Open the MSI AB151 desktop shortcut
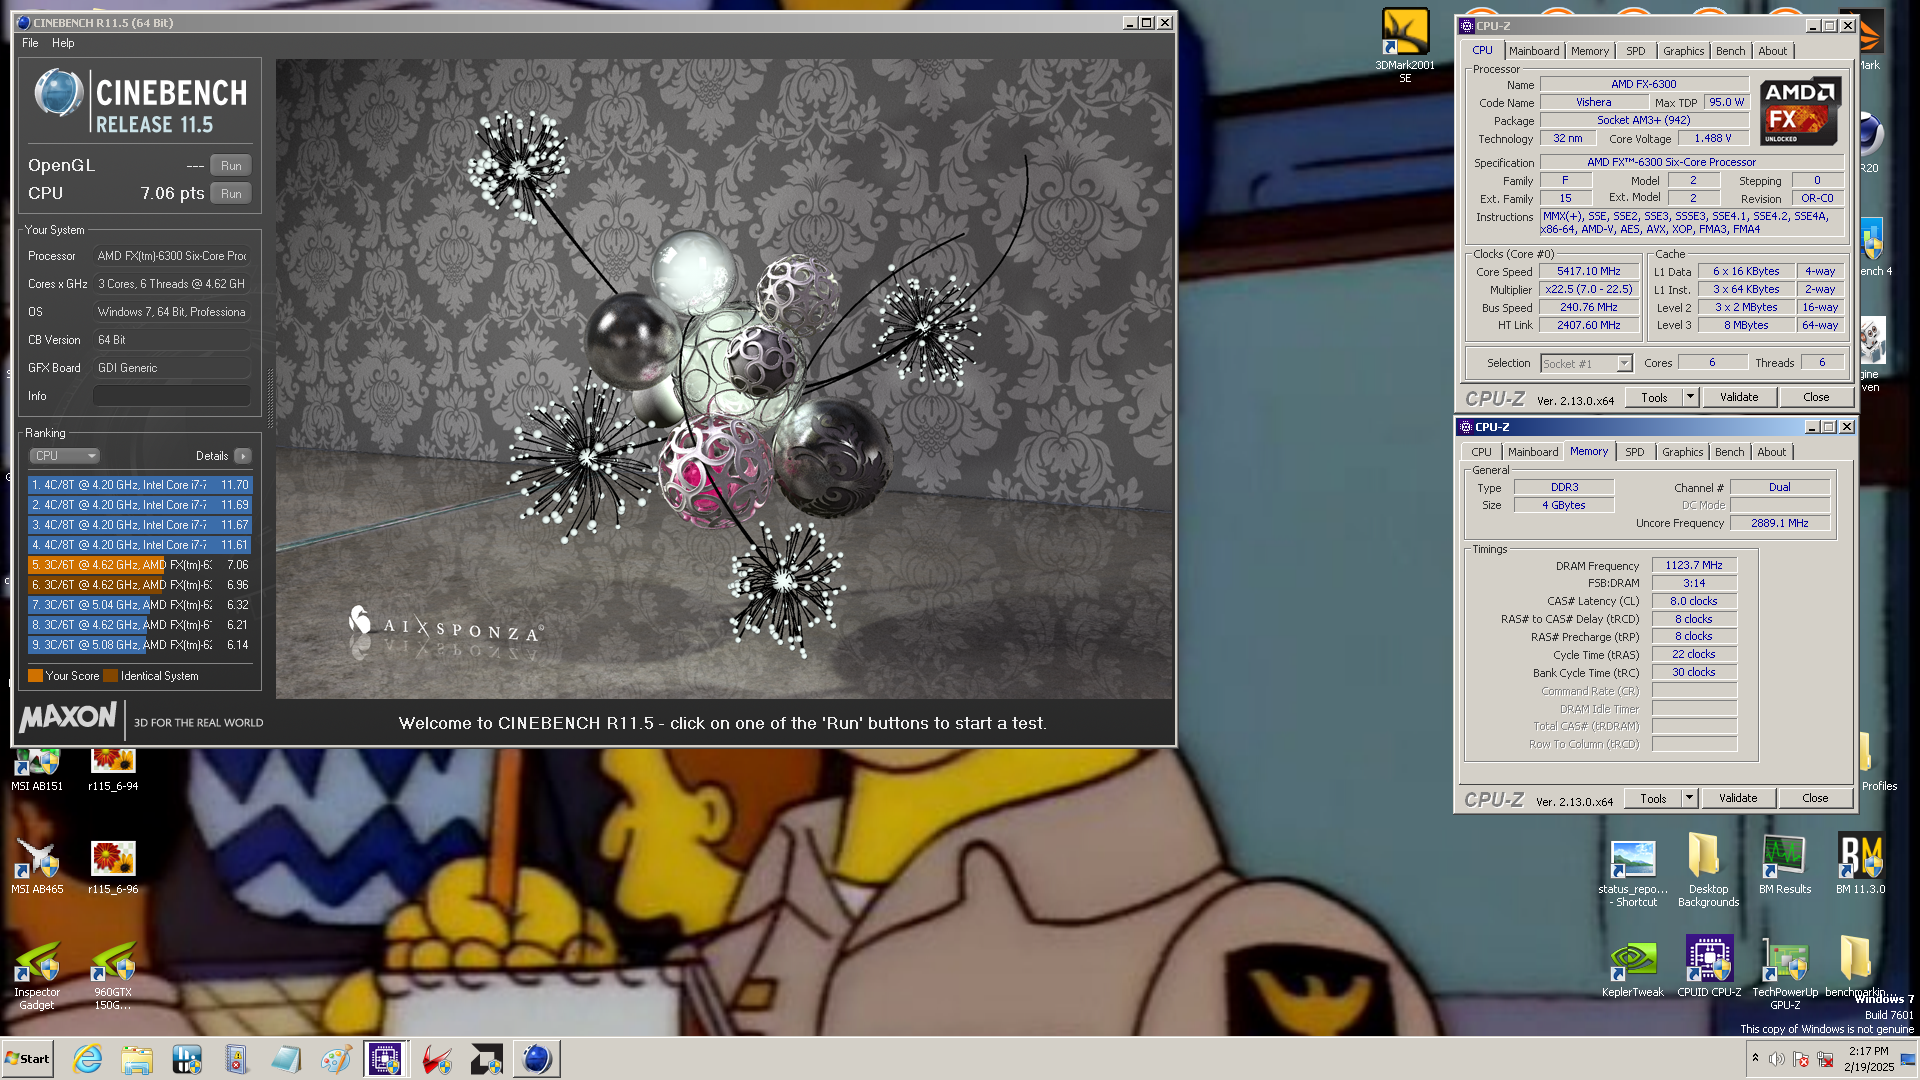 [x=37, y=770]
